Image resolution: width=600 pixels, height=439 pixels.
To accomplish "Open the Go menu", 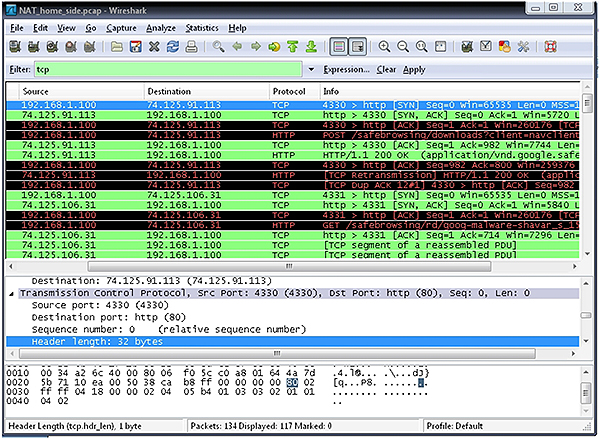I will [x=90, y=28].
